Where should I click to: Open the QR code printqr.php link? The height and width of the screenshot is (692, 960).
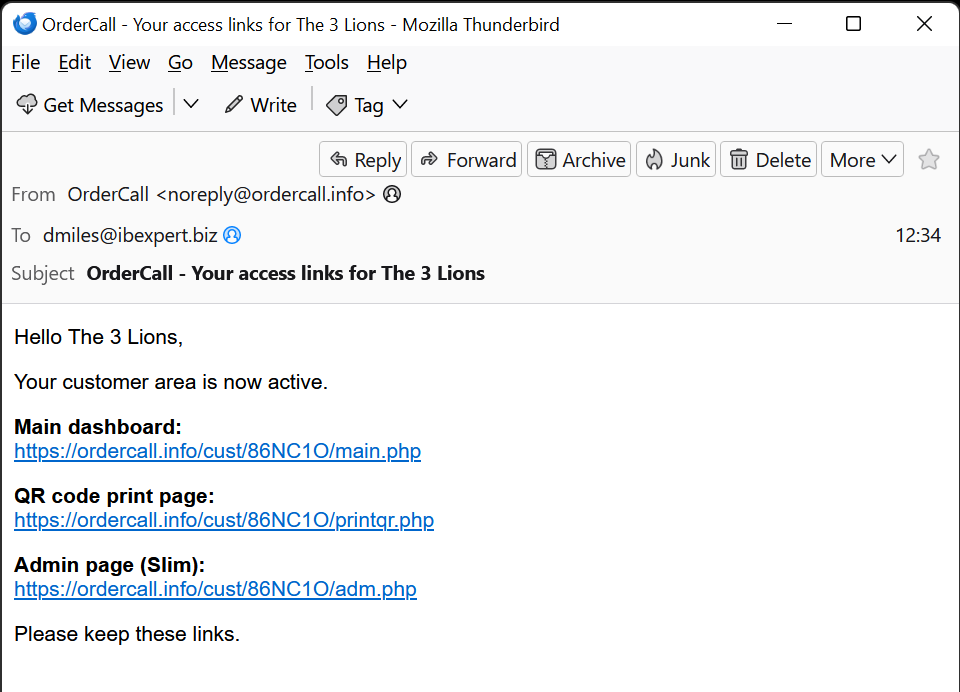(224, 520)
